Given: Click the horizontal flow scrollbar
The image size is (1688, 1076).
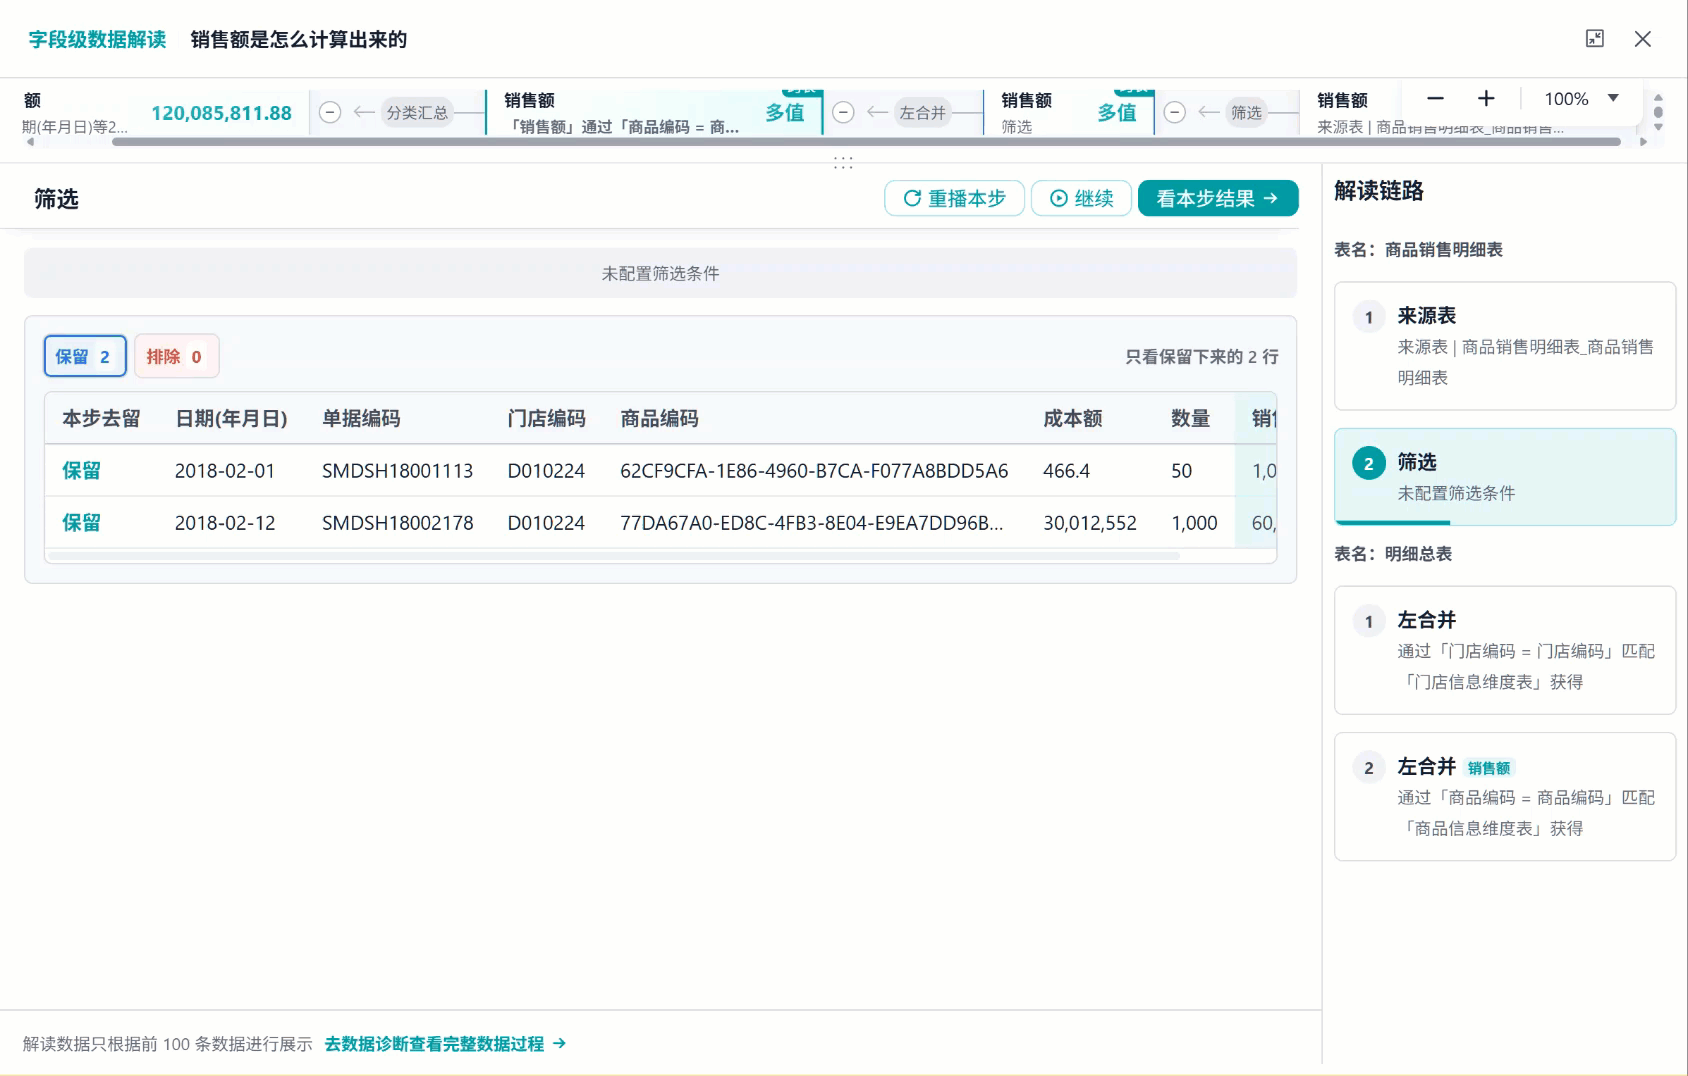Looking at the screenshot, I should click(x=866, y=142).
